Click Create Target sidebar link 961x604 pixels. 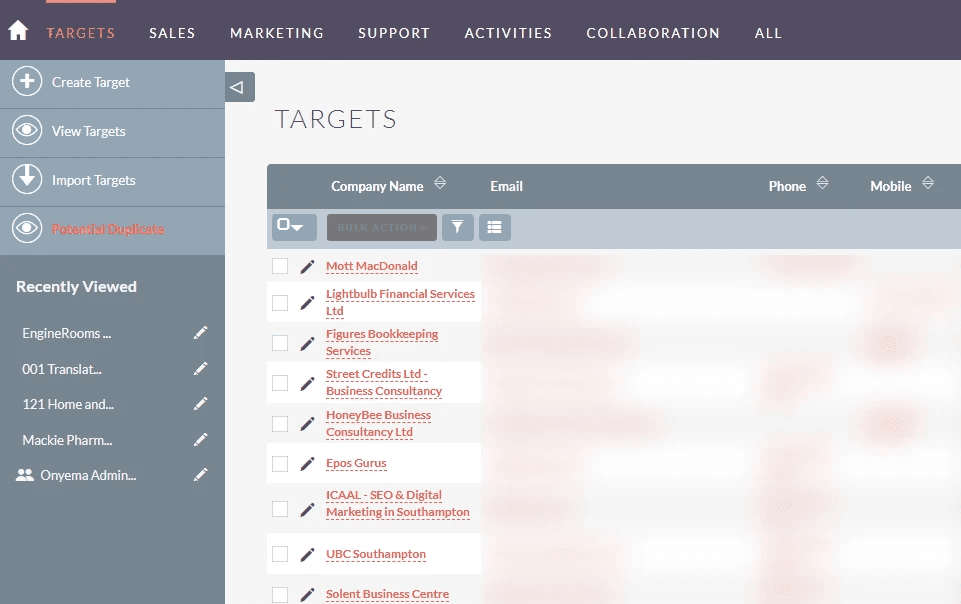91,82
